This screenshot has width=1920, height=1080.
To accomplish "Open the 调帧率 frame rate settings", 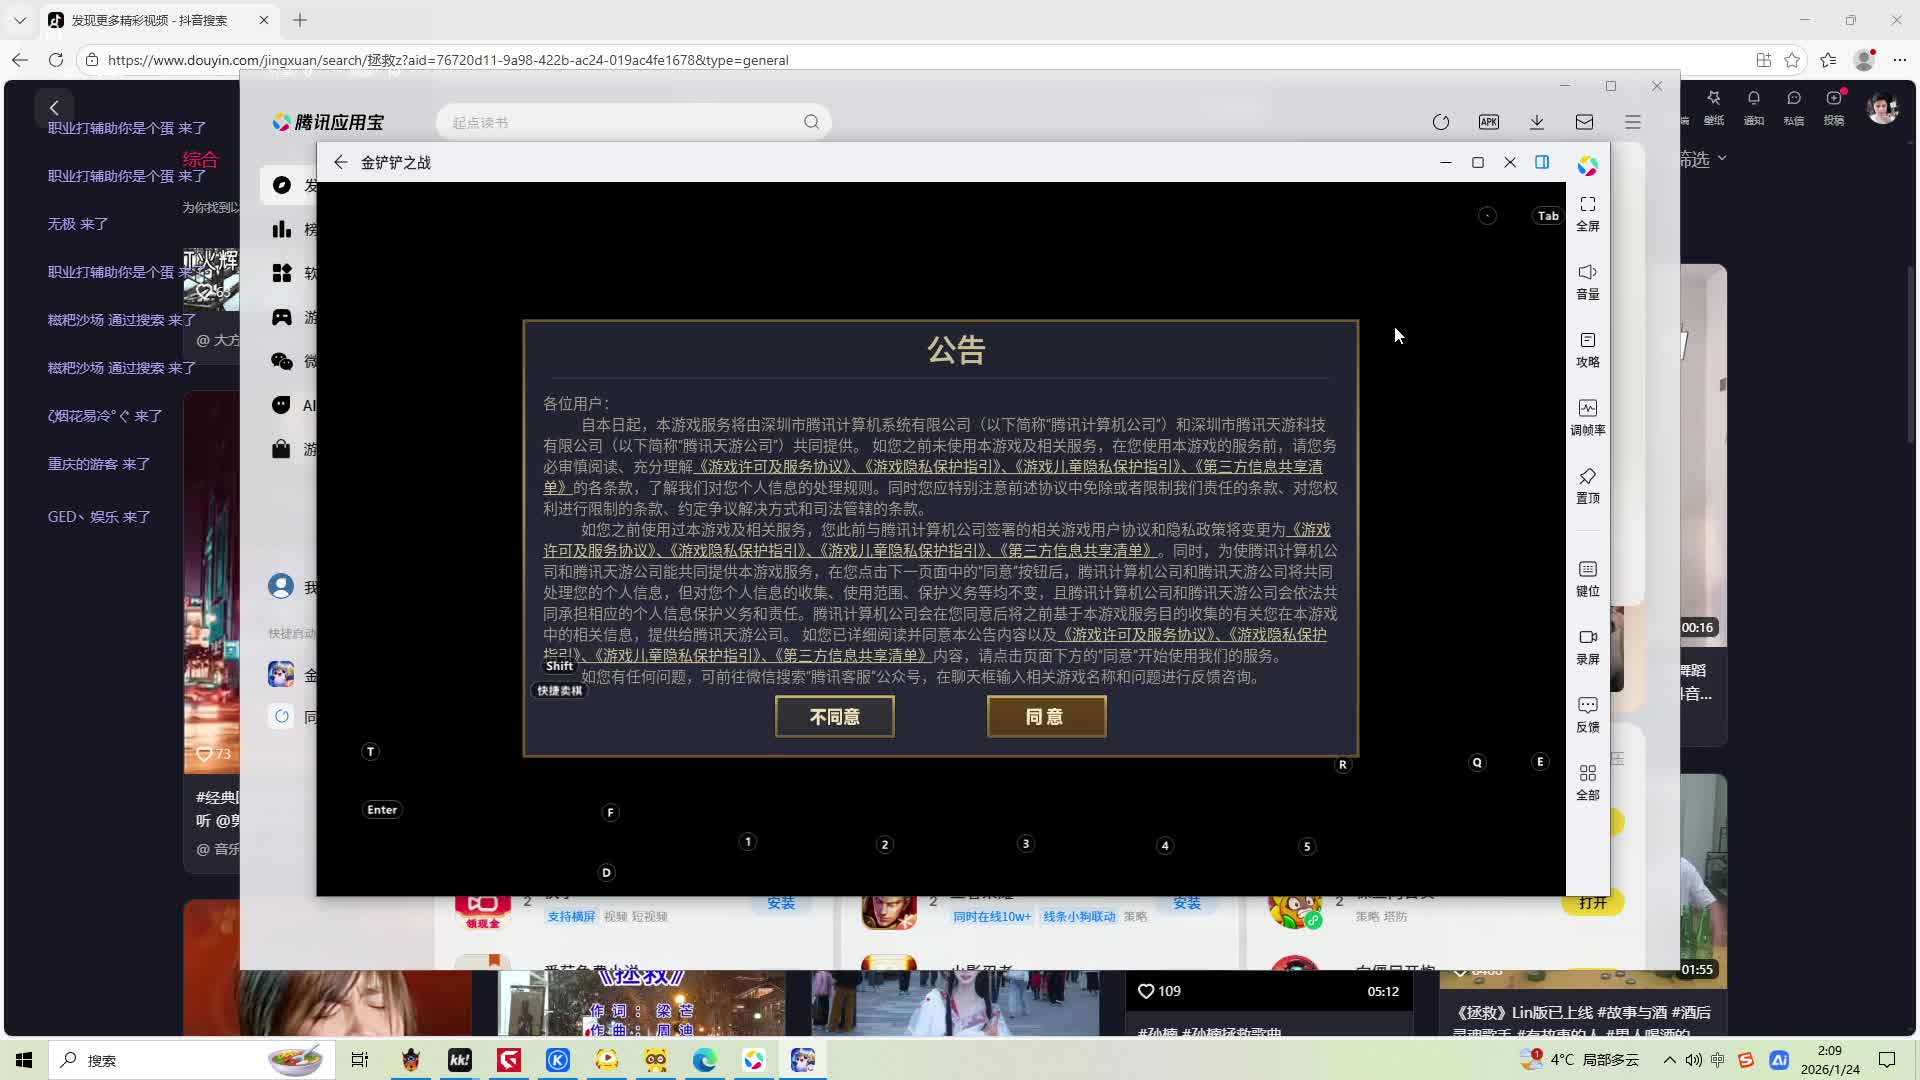I will click(1587, 416).
